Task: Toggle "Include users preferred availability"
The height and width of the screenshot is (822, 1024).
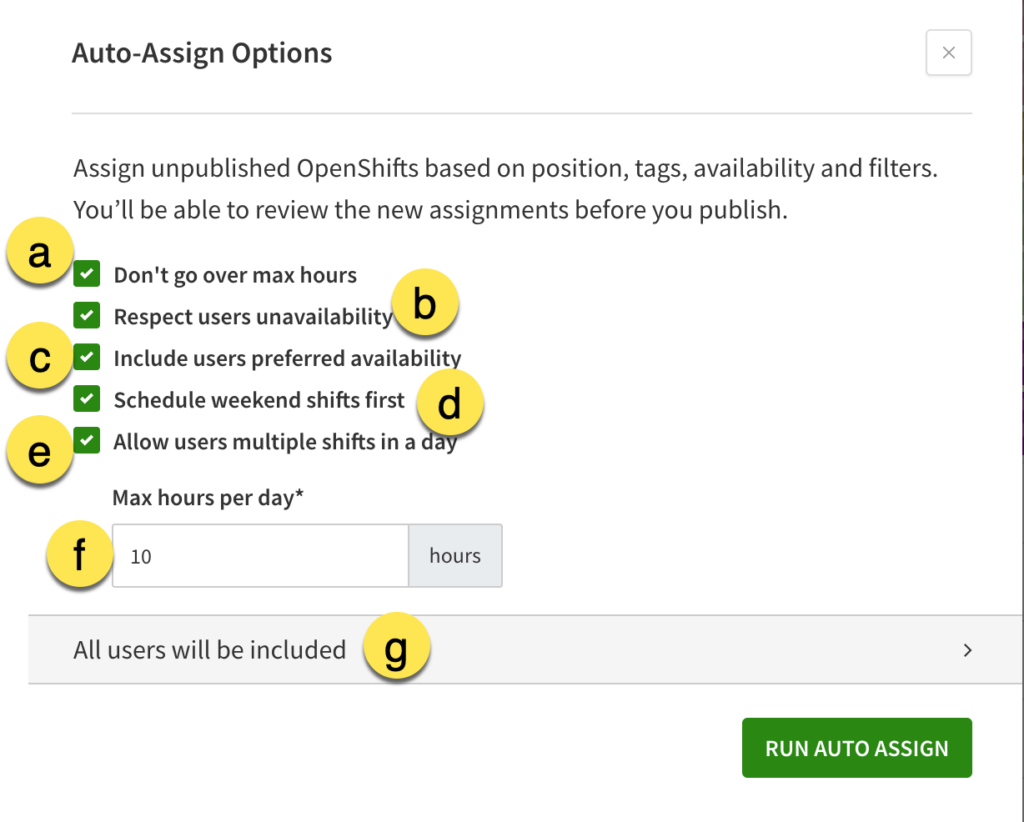Action: (x=86, y=357)
